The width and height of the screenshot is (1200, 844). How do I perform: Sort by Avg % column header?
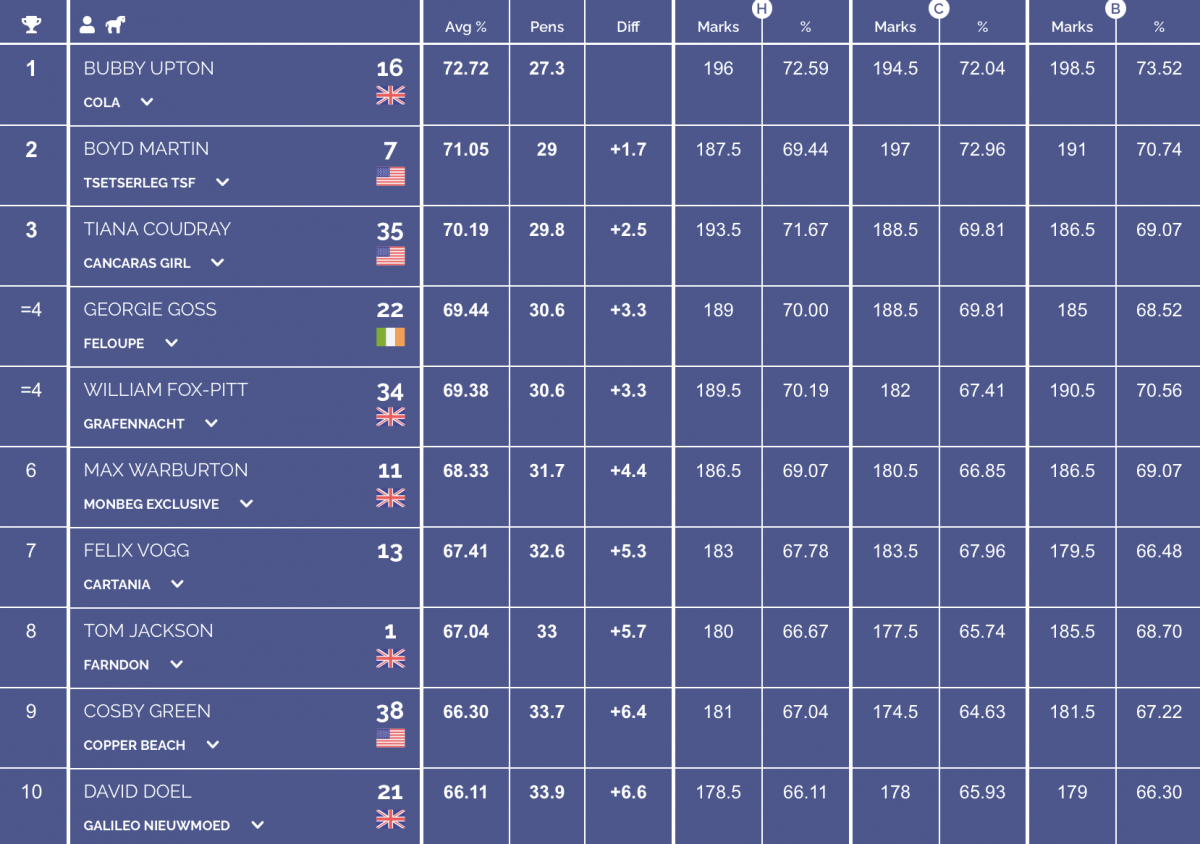tap(465, 27)
